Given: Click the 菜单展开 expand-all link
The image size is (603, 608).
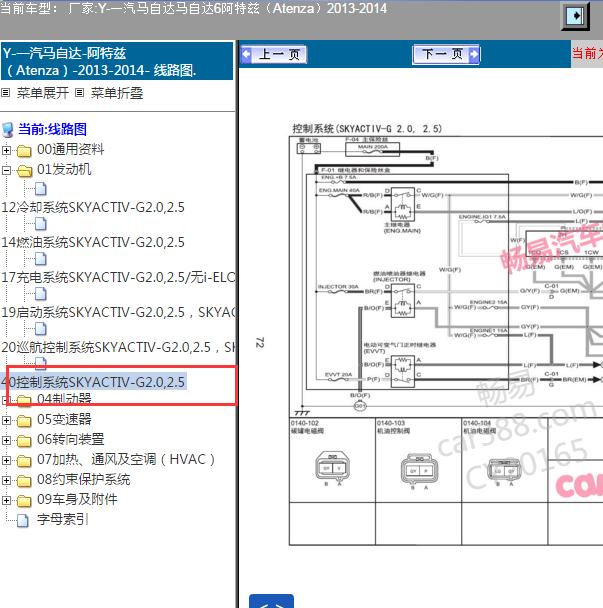Looking at the screenshot, I should pos(43,93).
